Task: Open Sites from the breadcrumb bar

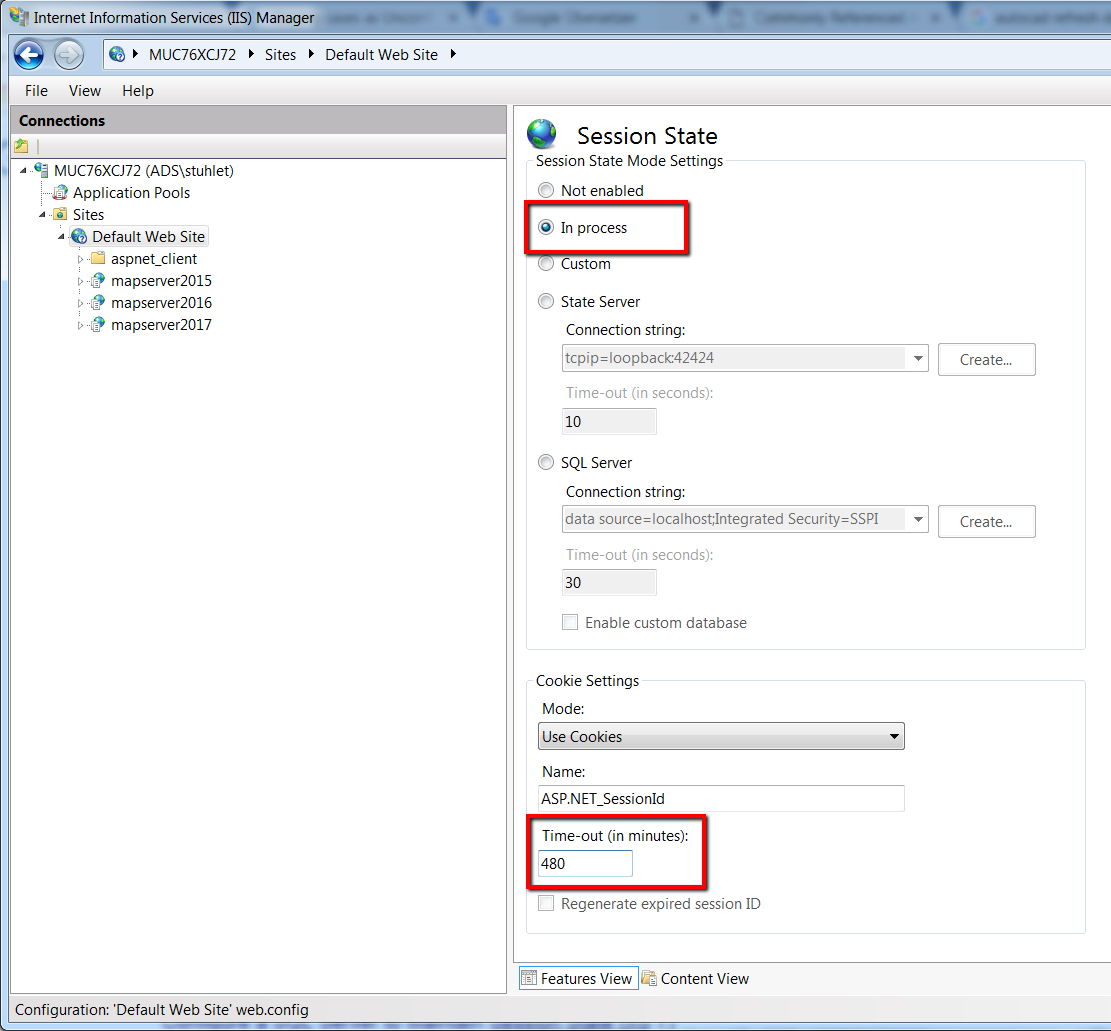Action: point(281,55)
